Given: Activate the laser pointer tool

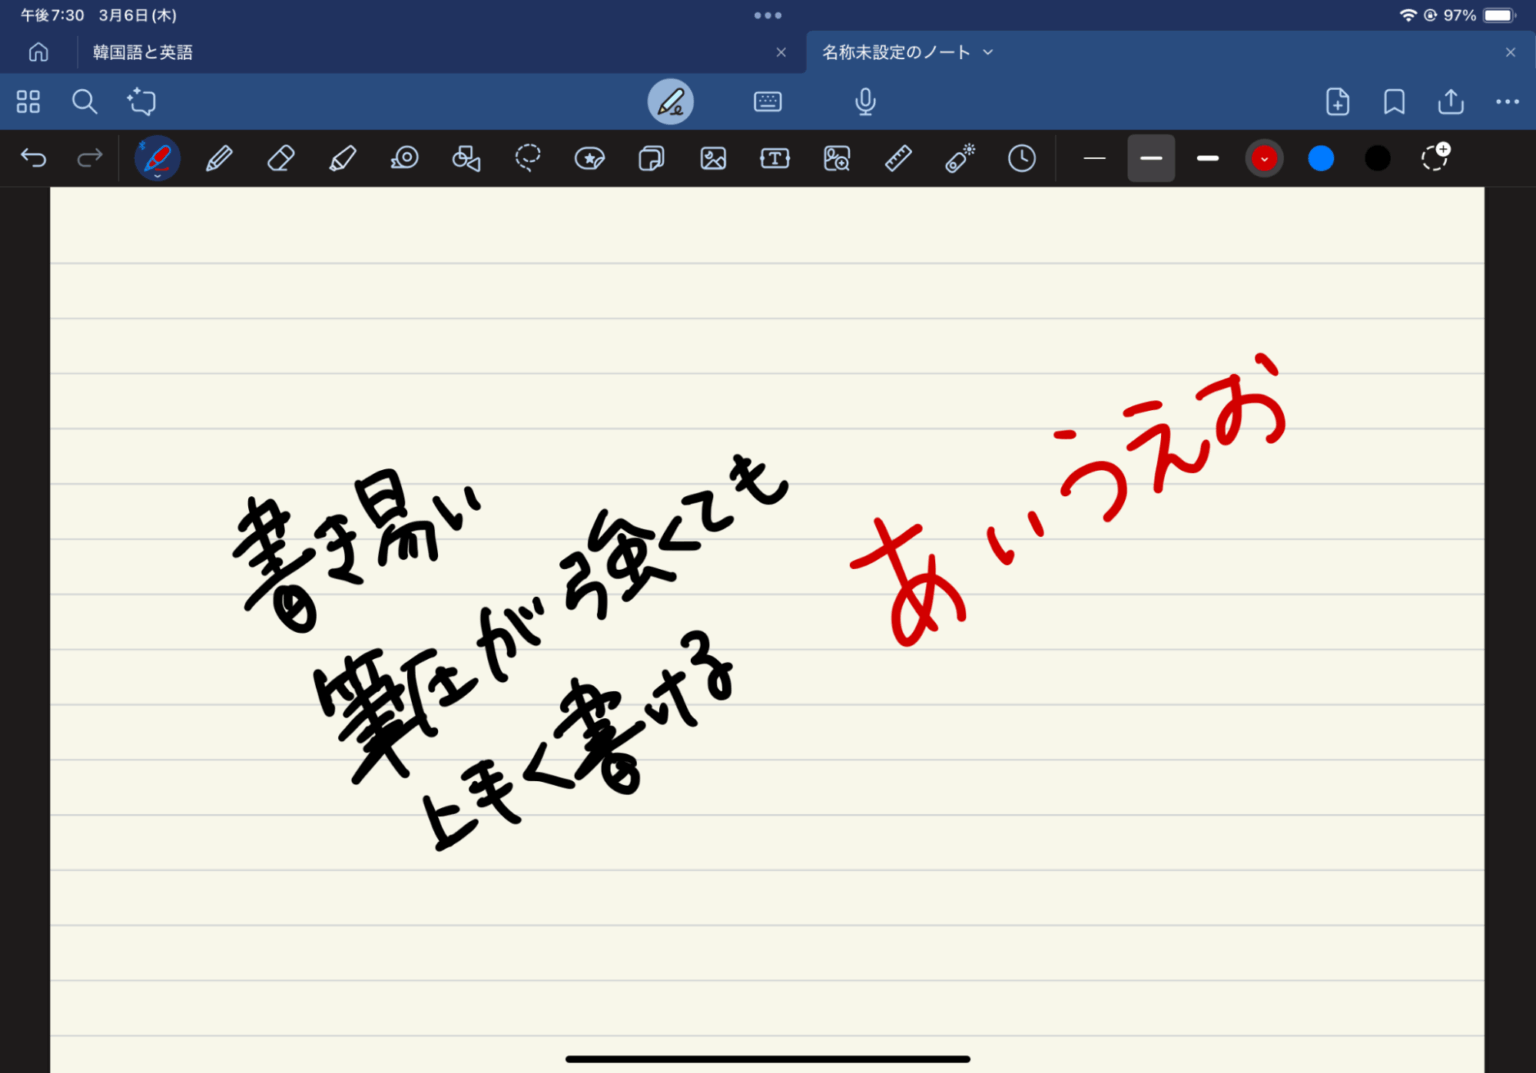Looking at the screenshot, I should (960, 158).
